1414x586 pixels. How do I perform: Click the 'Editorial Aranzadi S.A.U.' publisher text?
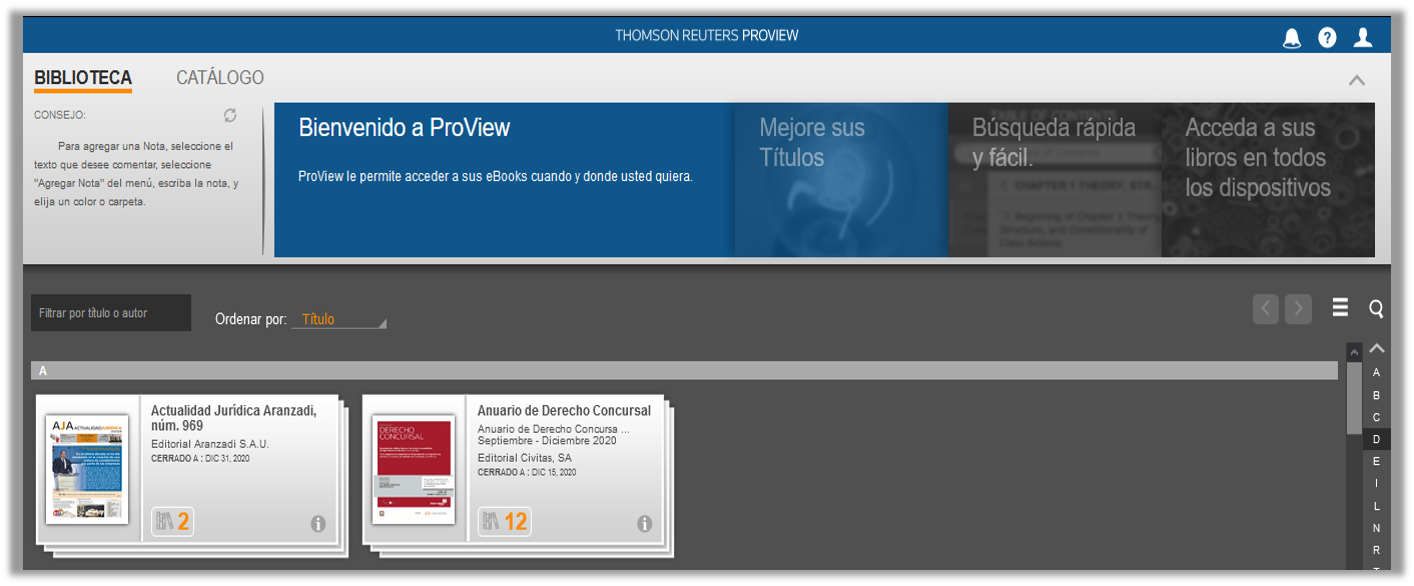click(x=210, y=444)
